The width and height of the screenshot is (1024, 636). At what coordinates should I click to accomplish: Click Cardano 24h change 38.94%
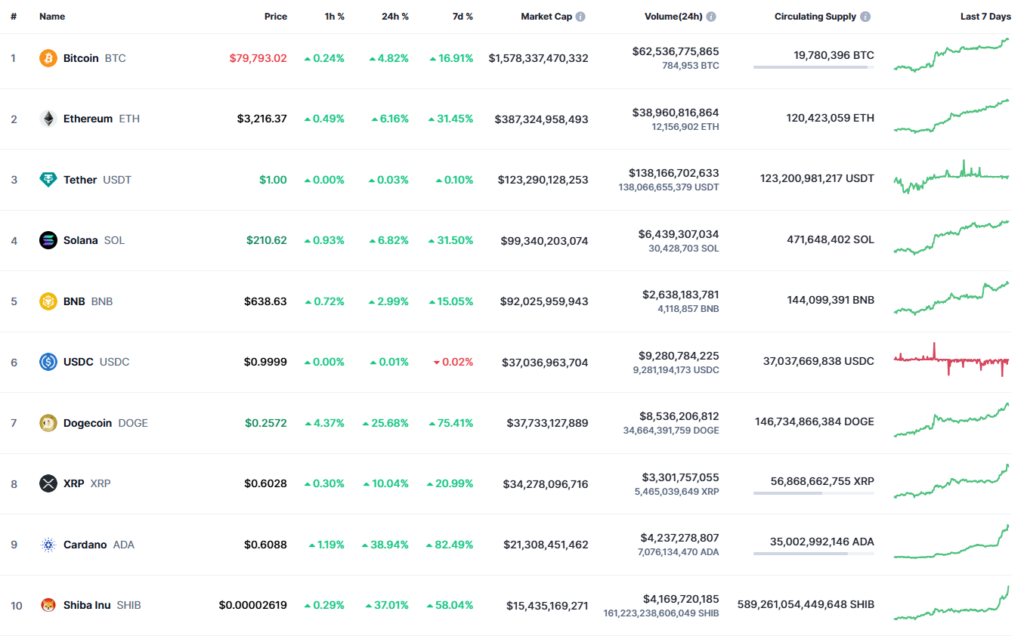pyautogui.click(x=385, y=545)
